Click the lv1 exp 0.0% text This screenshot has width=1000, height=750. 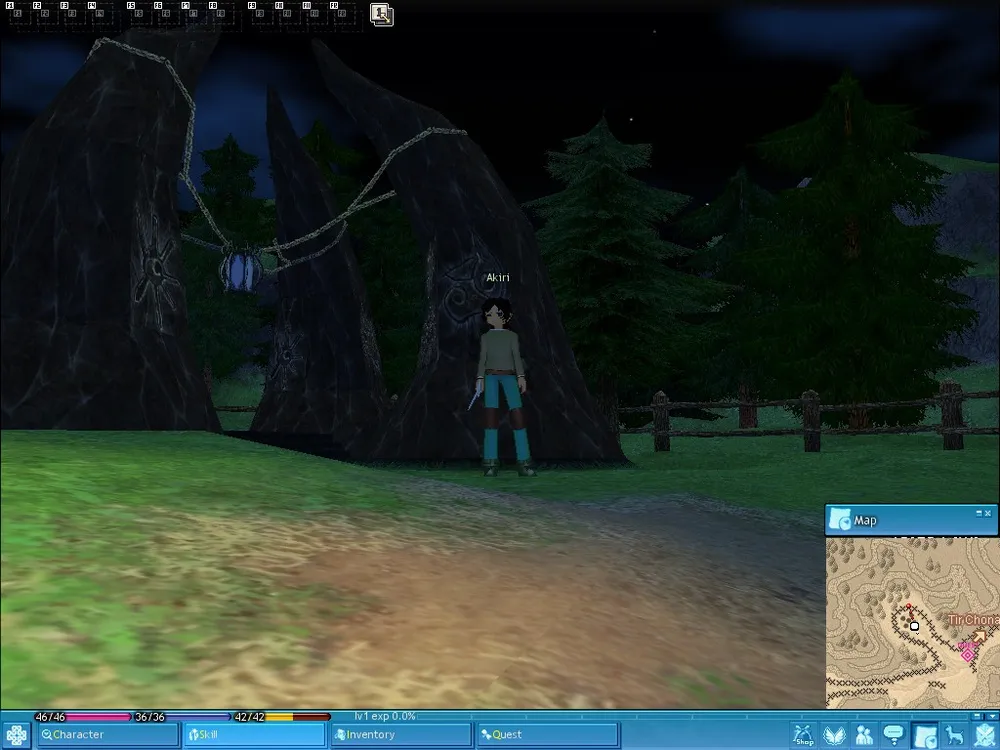click(385, 716)
